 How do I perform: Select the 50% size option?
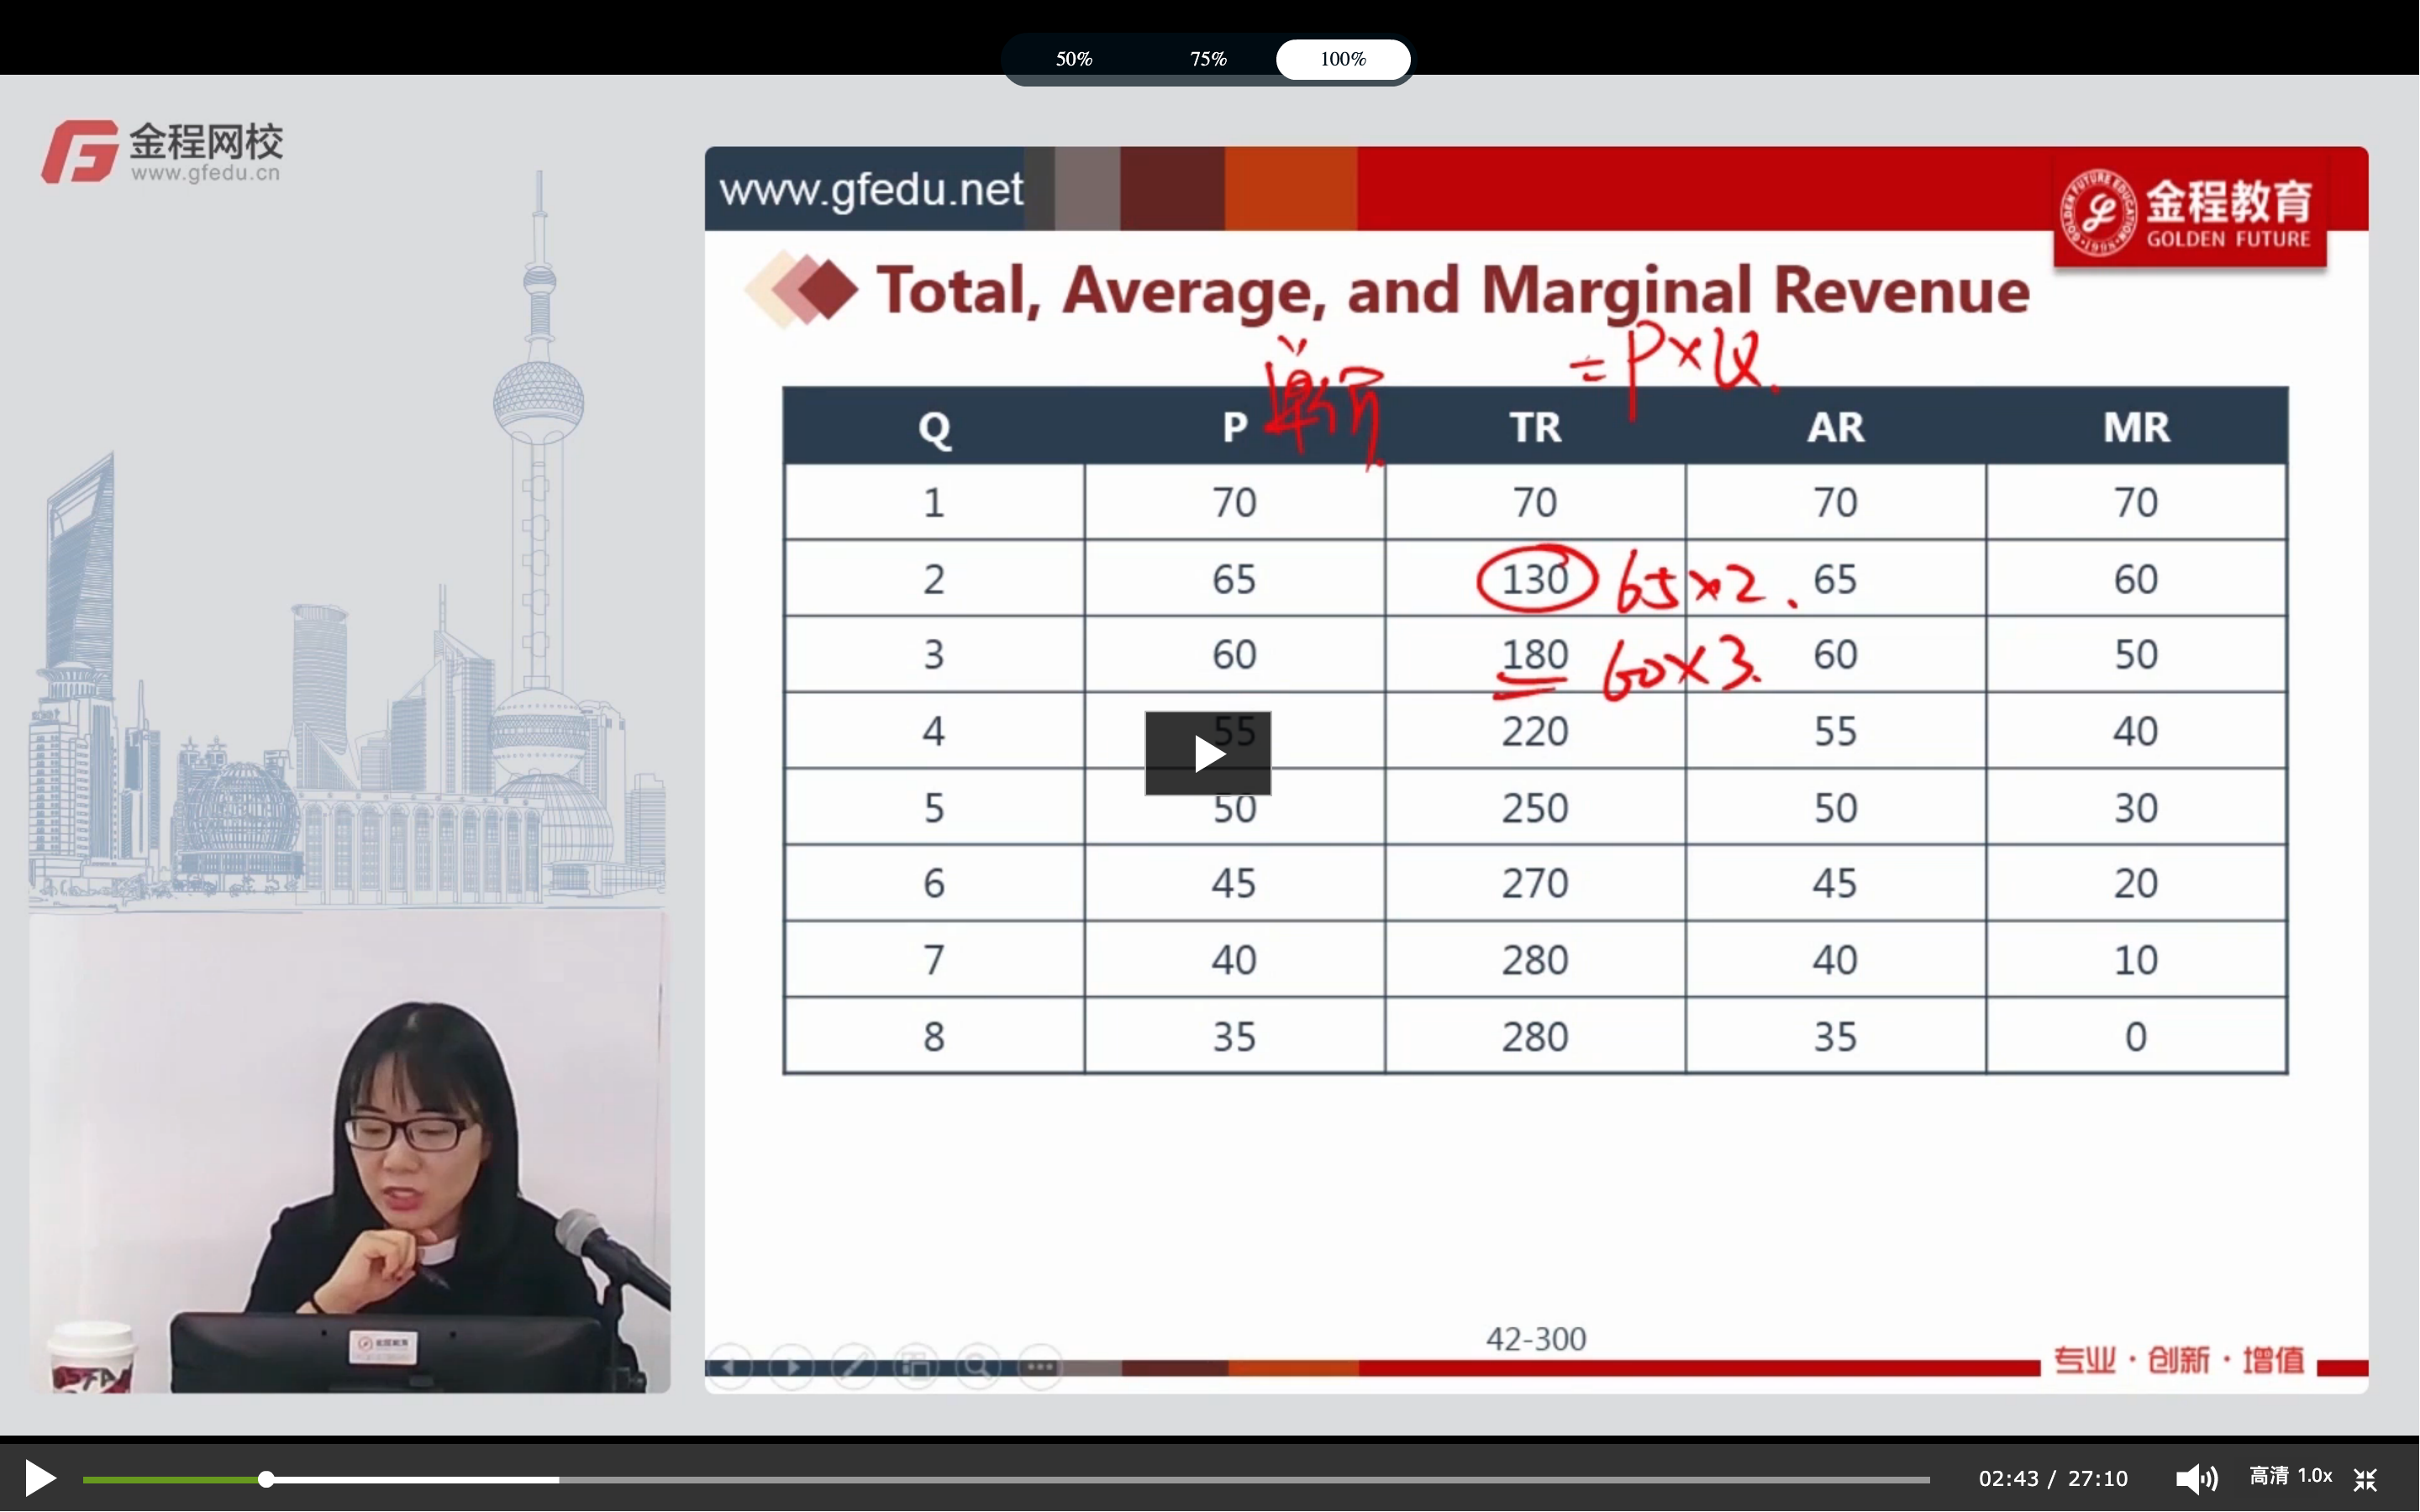(1073, 59)
